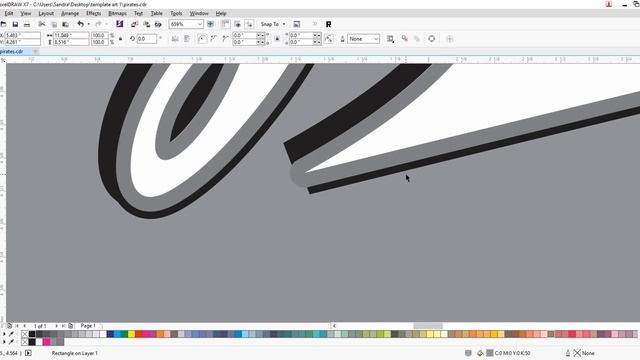Image resolution: width=640 pixels, height=360 pixels.
Task: Open the purple Search content icon
Action: pyautogui.click(x=120, y=24)
